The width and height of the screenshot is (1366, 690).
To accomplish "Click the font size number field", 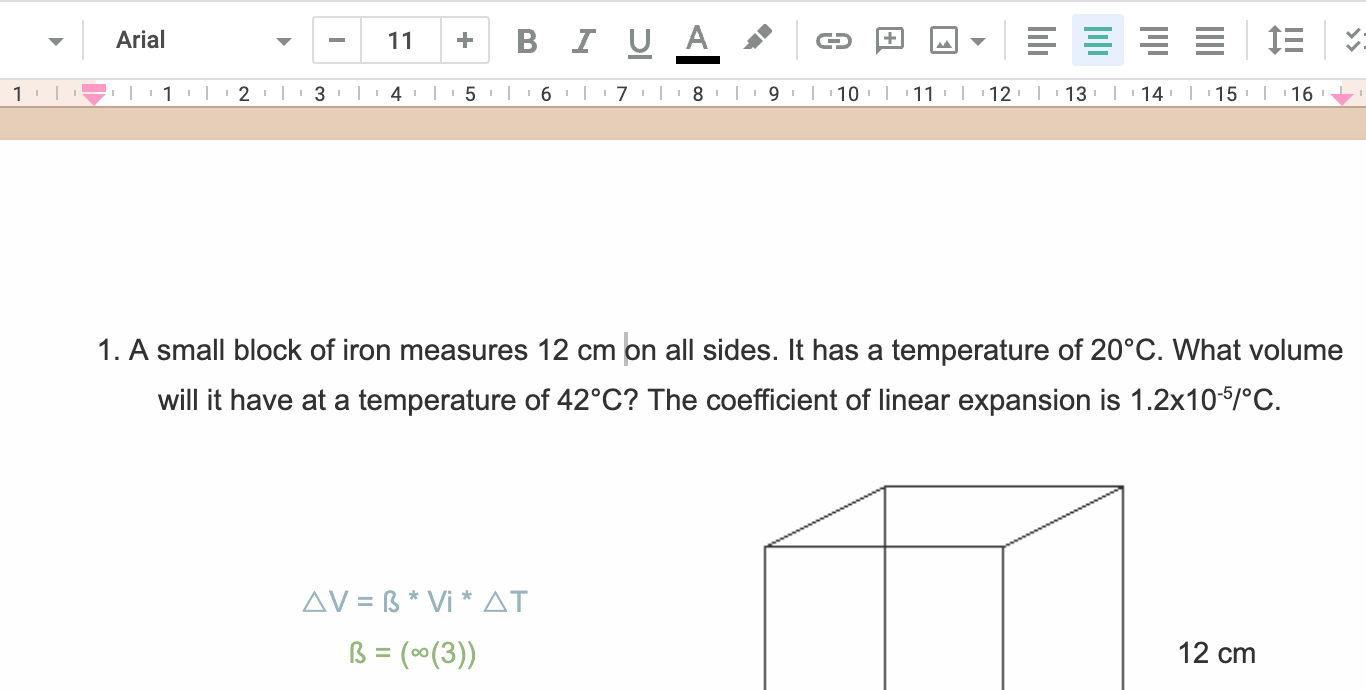I will 400,40.
